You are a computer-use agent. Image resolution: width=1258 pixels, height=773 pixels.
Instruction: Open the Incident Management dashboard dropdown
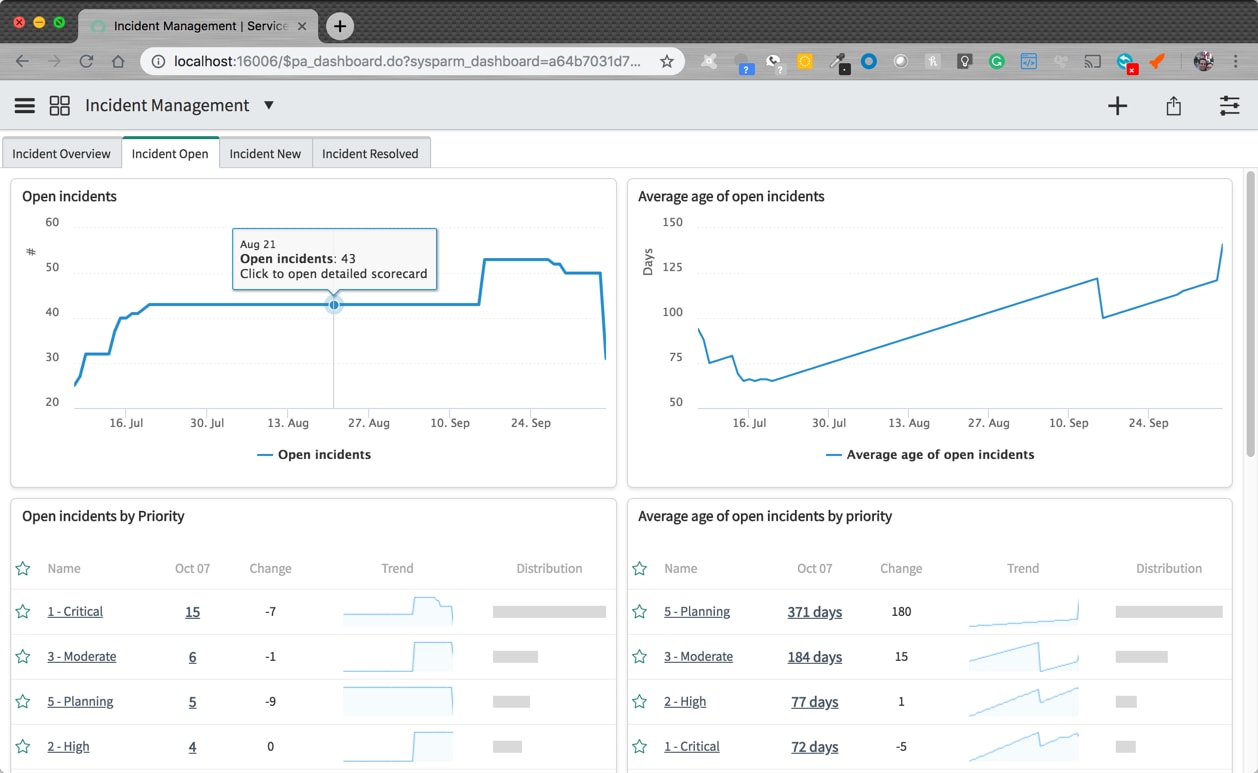tap(268, 104)
